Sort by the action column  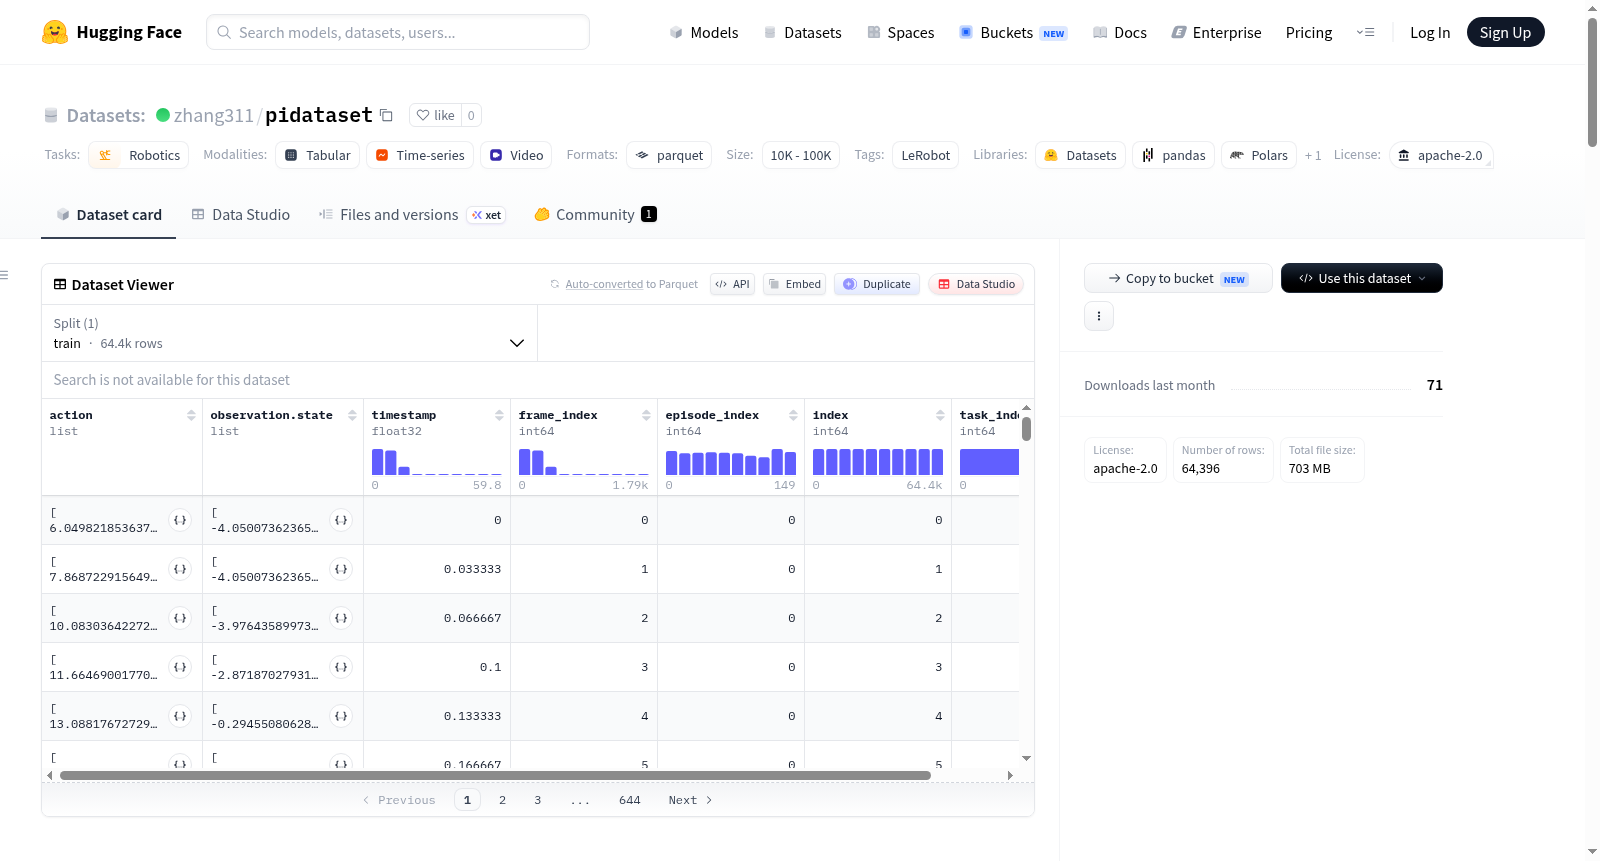click(x=191, y=415)
